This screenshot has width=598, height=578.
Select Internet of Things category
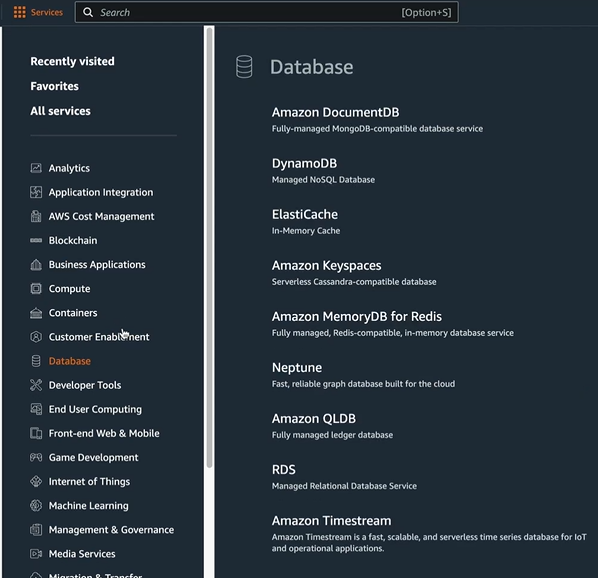coord(89,482)
